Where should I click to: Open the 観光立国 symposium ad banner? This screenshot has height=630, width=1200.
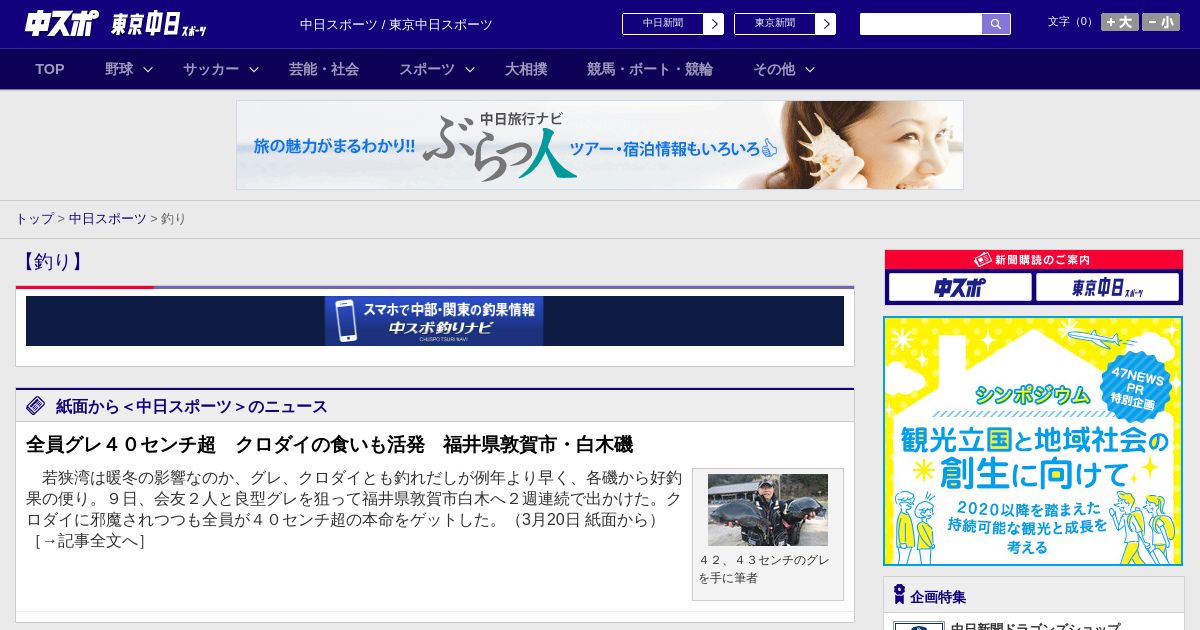tap(1033, 441)
